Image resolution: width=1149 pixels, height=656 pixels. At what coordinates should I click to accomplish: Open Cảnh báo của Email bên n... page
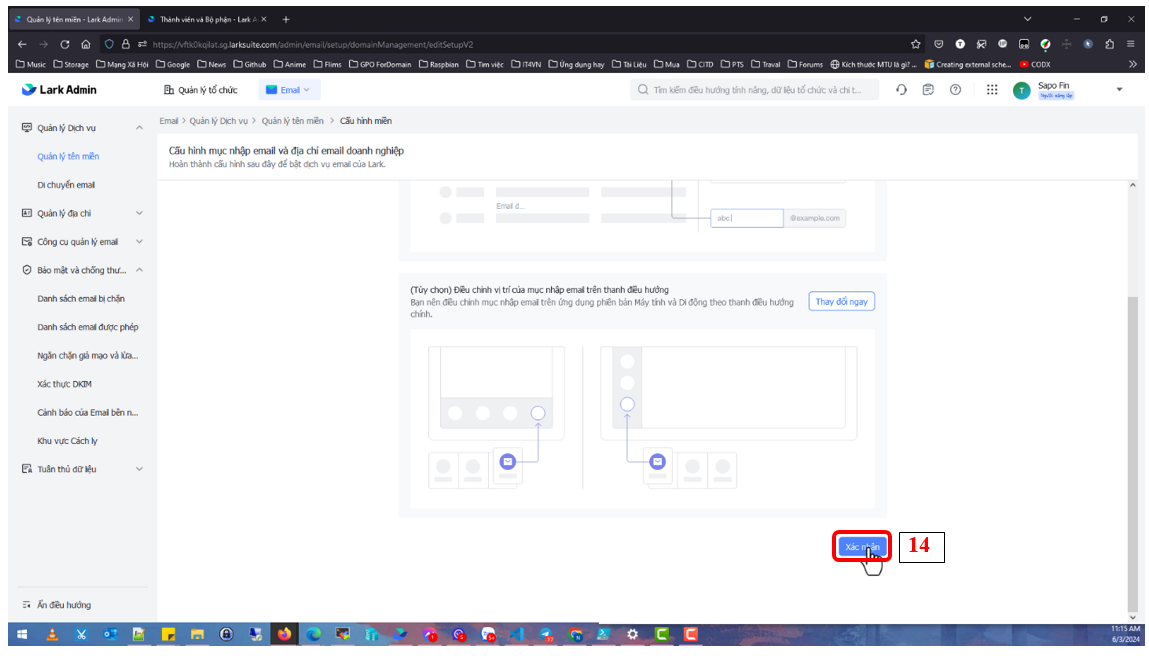[x=88, y=413]
